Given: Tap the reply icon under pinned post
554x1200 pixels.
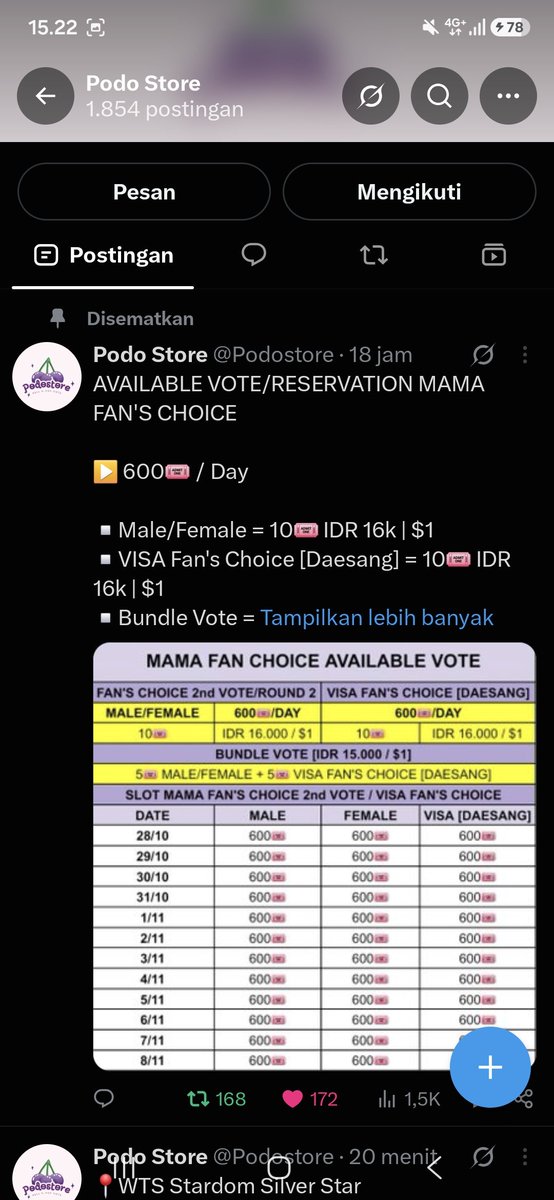Looking at the screenshot, I should (104, 1099).
